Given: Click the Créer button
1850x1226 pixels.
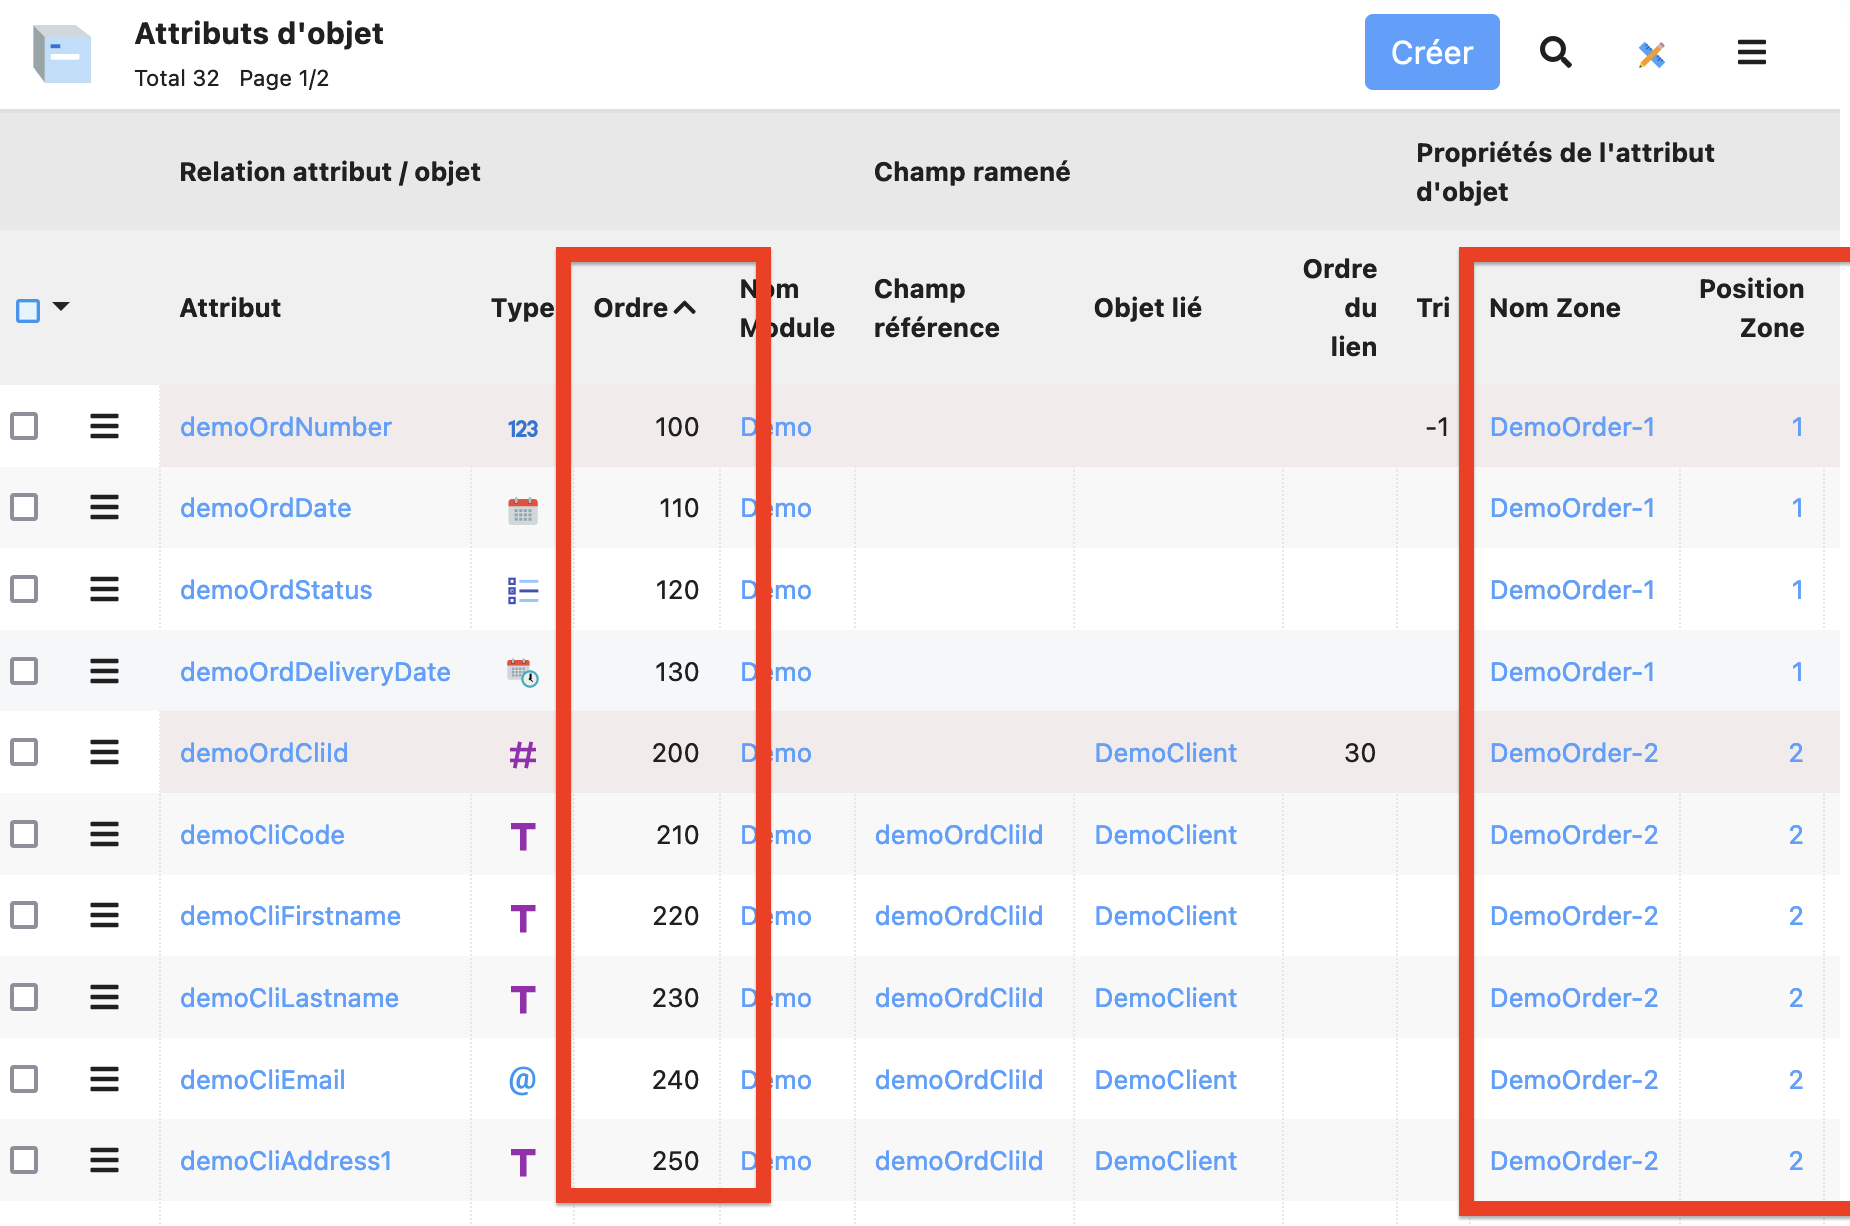Looking at the screenshot, I should (x=1432, y=52).
